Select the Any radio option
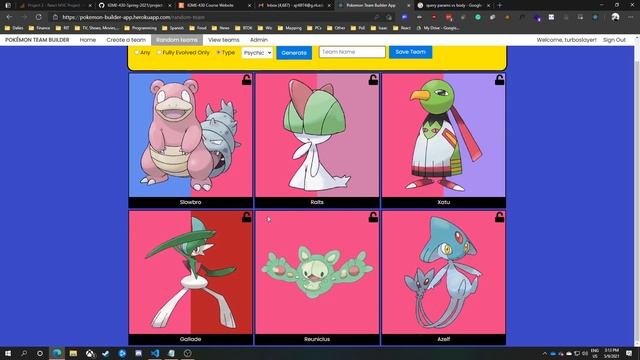Viewport: 640px width, 360px height. point(137,53)
